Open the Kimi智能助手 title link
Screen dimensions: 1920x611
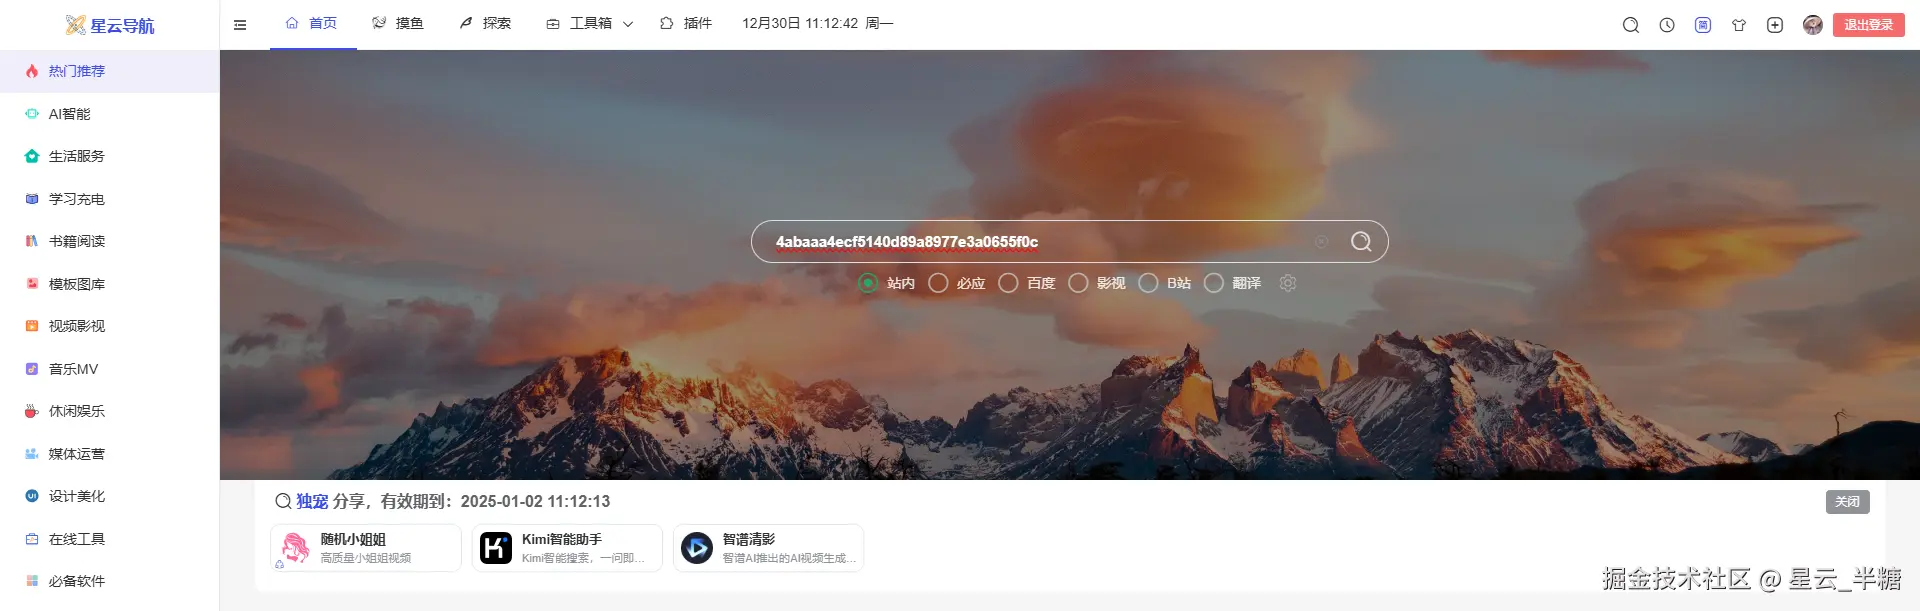coord(562,539)
